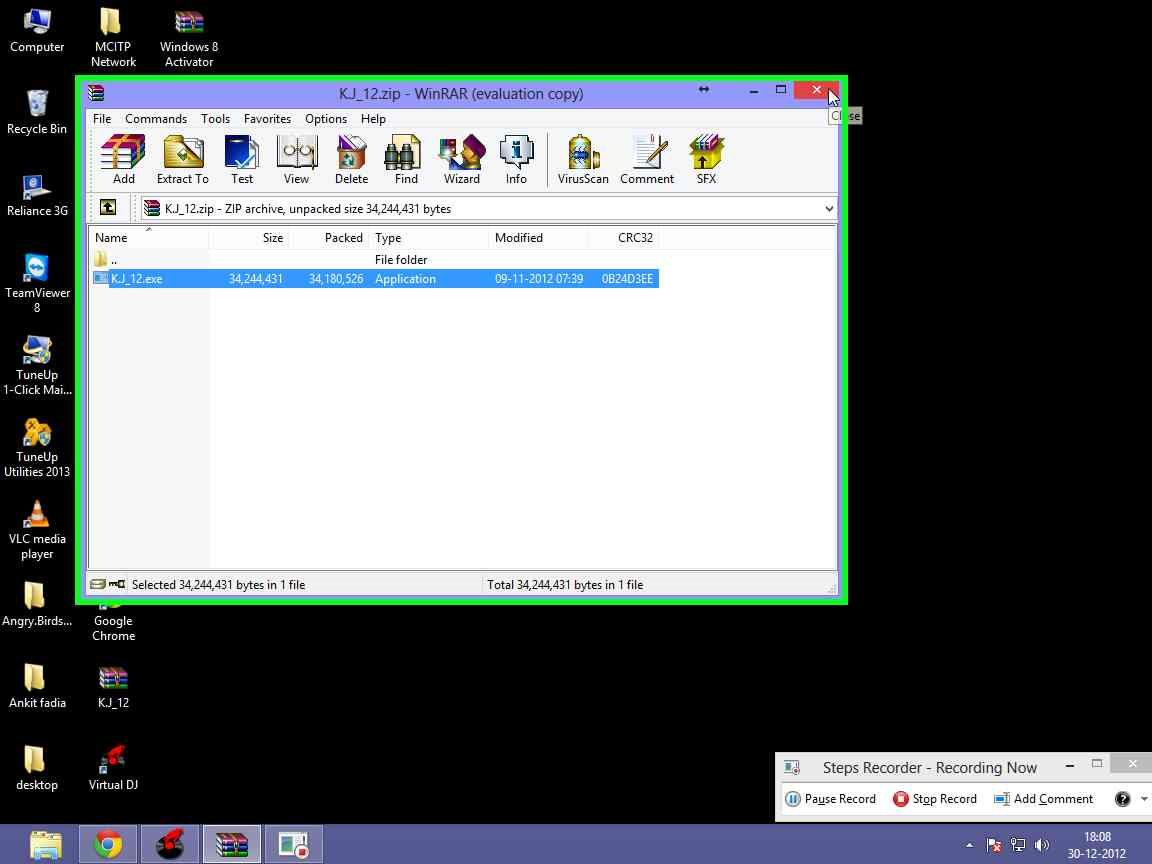The width and height of the screenshot is (1152, 864).
Task: Open Windows 8 Activator desktop icon
Action: tap(189, 38)
